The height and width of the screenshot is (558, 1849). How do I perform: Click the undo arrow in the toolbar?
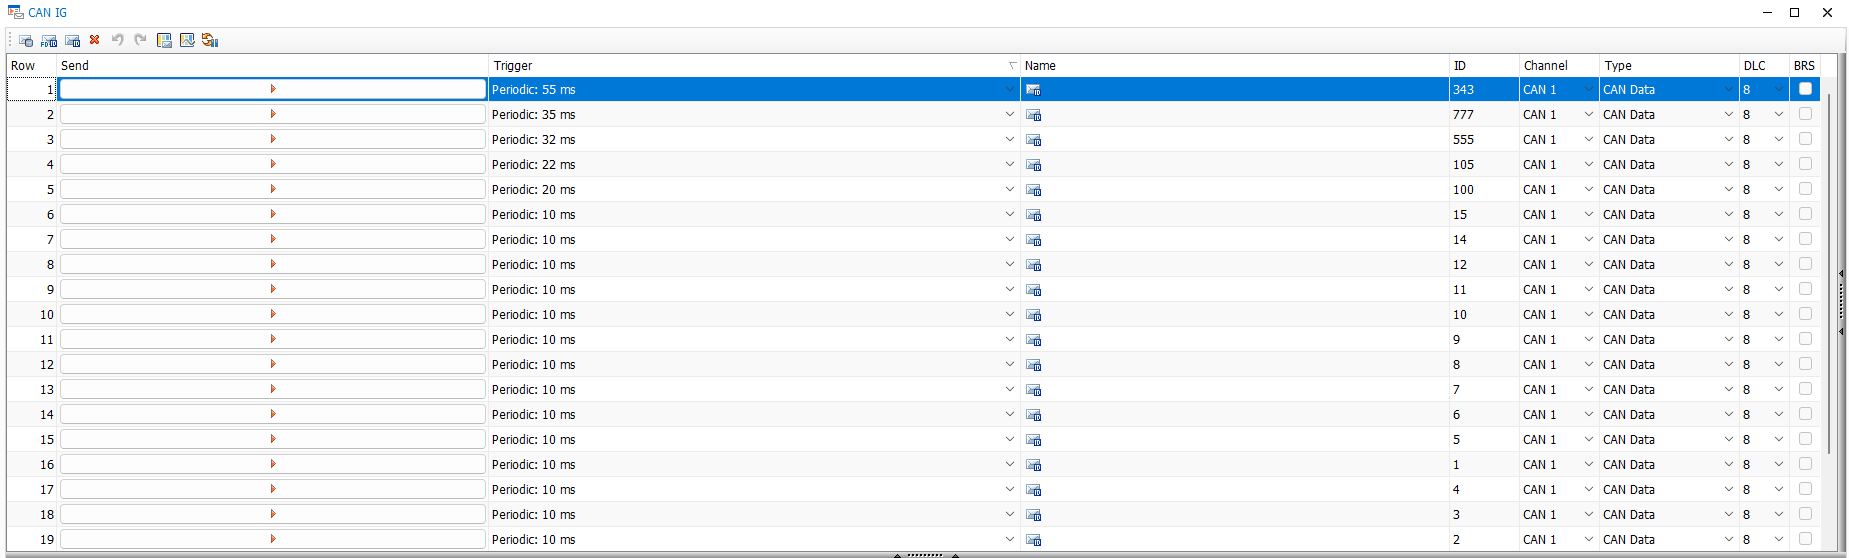coord(118,40)
